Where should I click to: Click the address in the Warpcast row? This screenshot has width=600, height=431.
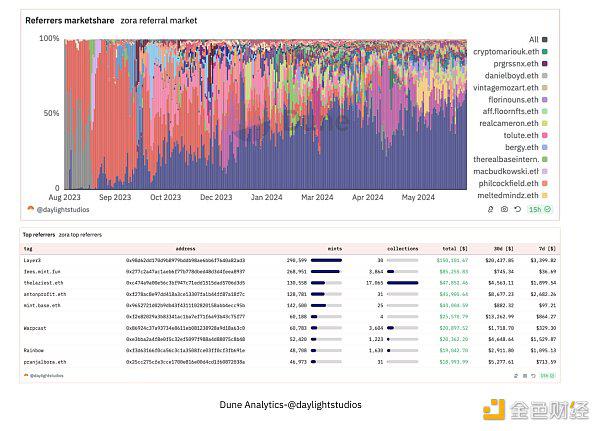186,328
